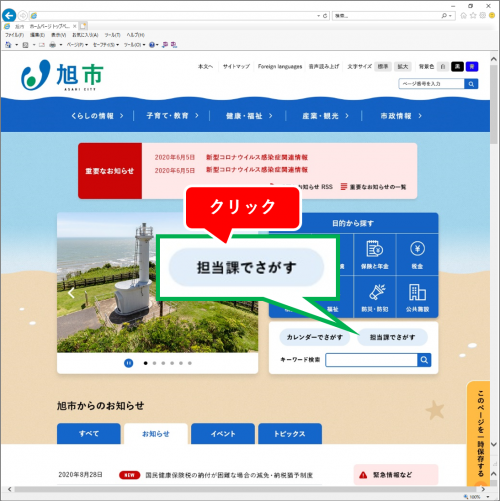Open the Foreign languages link
Screen dimensions: 500x501
pyautogui.click(x=280, y=67)
